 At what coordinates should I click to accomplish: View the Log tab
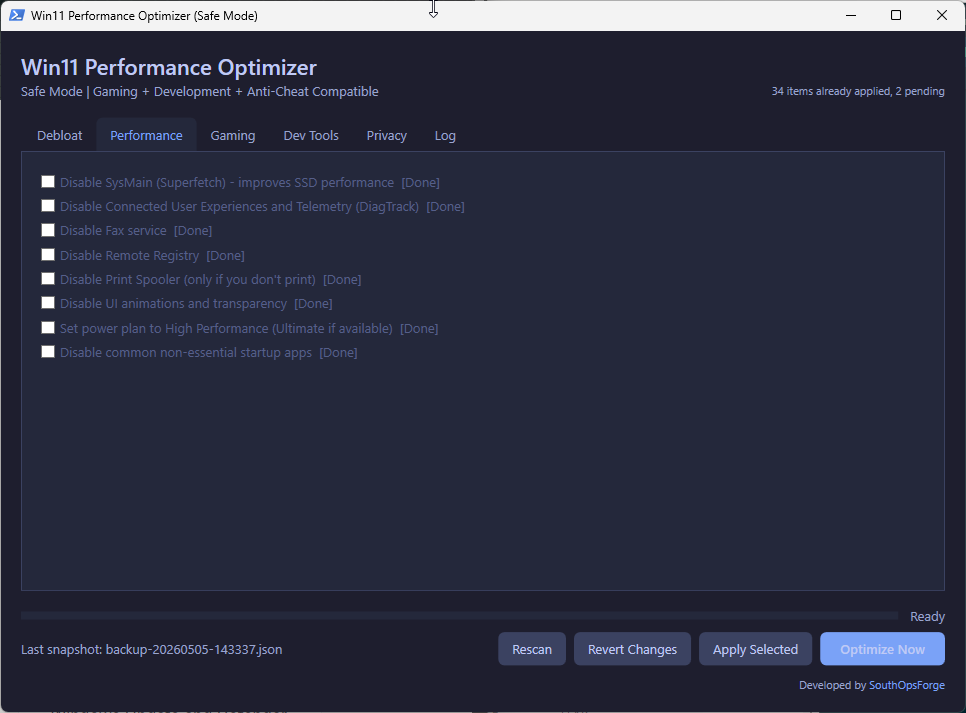point(445,136)
